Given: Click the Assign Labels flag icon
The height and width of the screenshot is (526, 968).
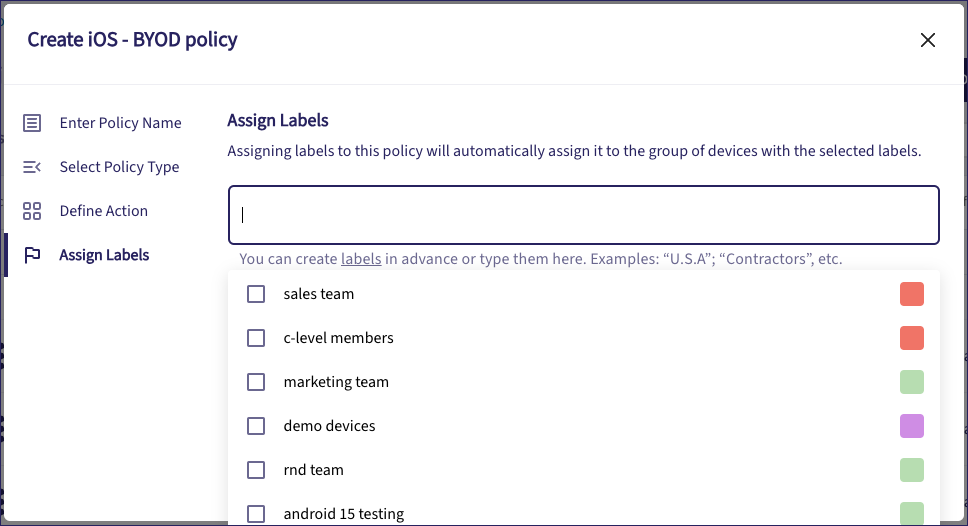Looking at the screenshot, I should coord(32,255).
